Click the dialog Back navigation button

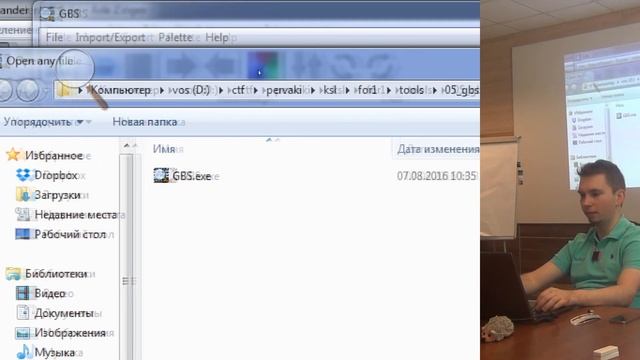tap(5, 90)
